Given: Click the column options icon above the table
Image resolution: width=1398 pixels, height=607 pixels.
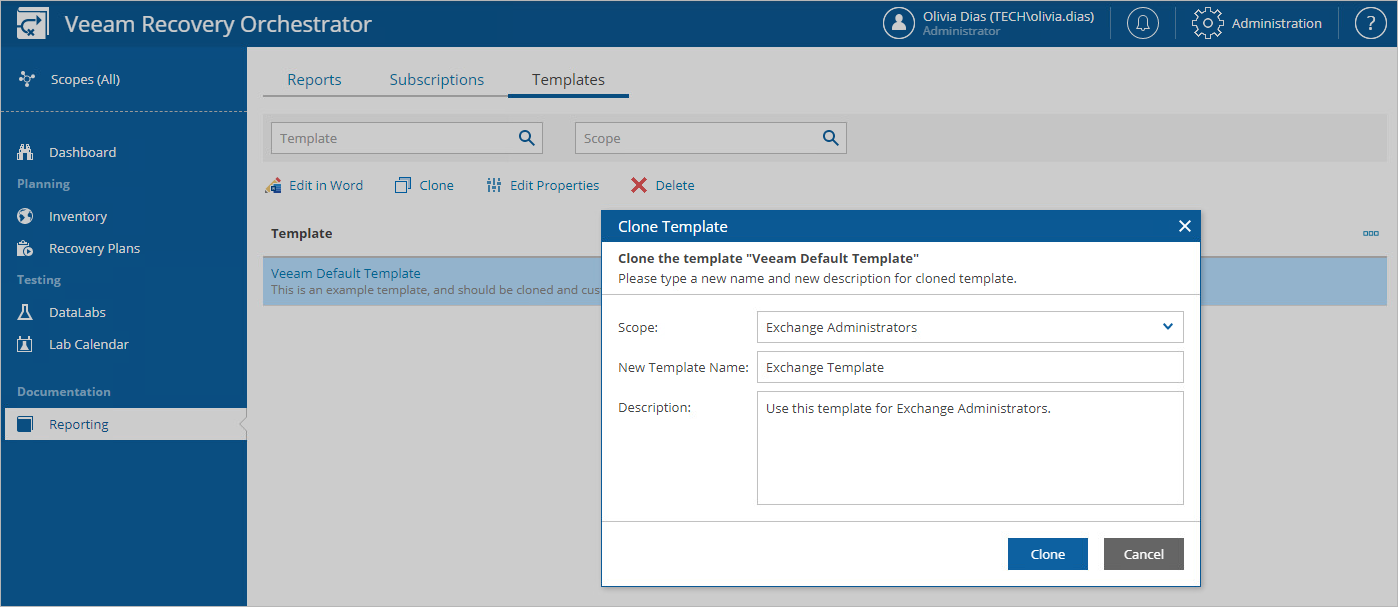Looking at the screenshot, I should (x=1369, y=233).
